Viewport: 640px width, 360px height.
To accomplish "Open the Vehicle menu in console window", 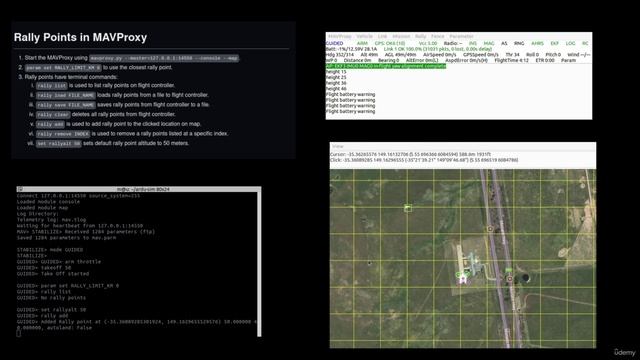I will coord(364,36).
